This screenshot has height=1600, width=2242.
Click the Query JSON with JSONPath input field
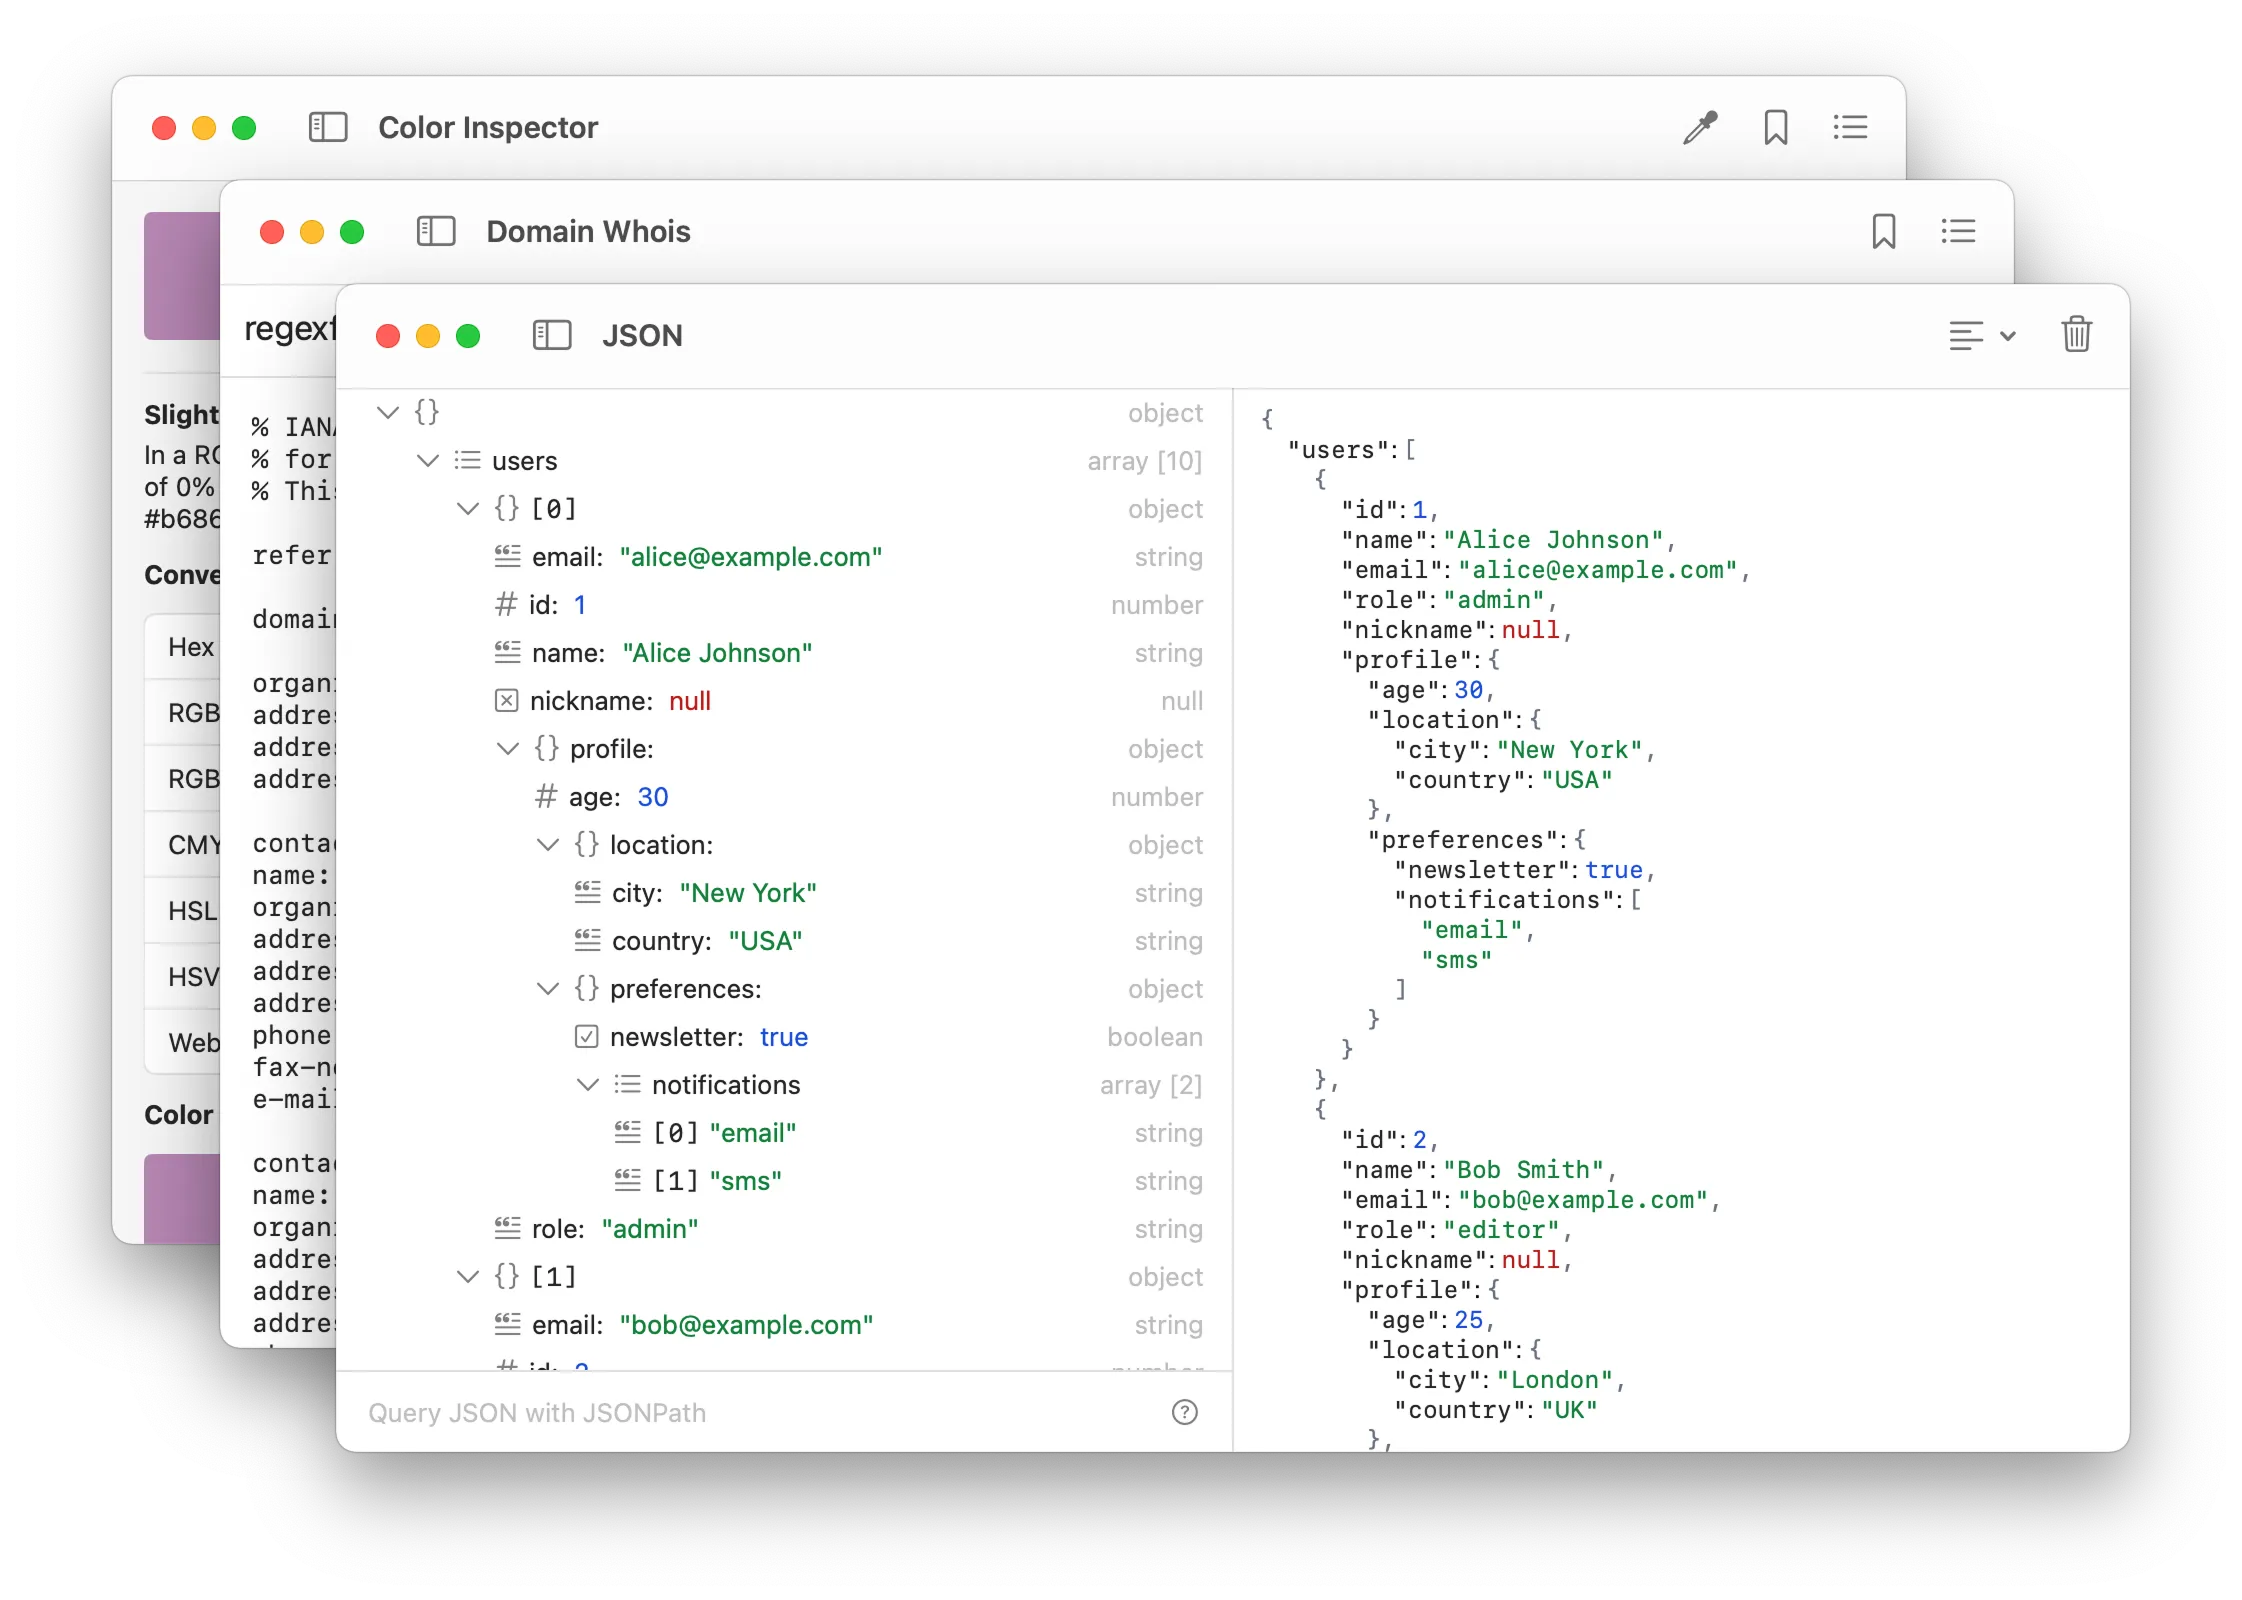[700, 1413]
